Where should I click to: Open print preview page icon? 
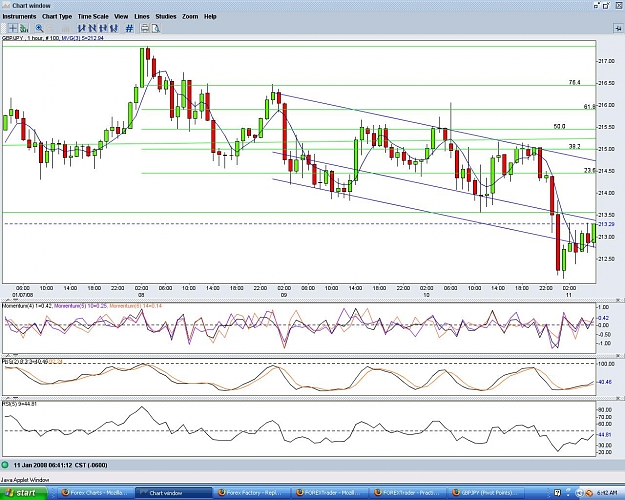pyautogui.click(x=155, y=28)
